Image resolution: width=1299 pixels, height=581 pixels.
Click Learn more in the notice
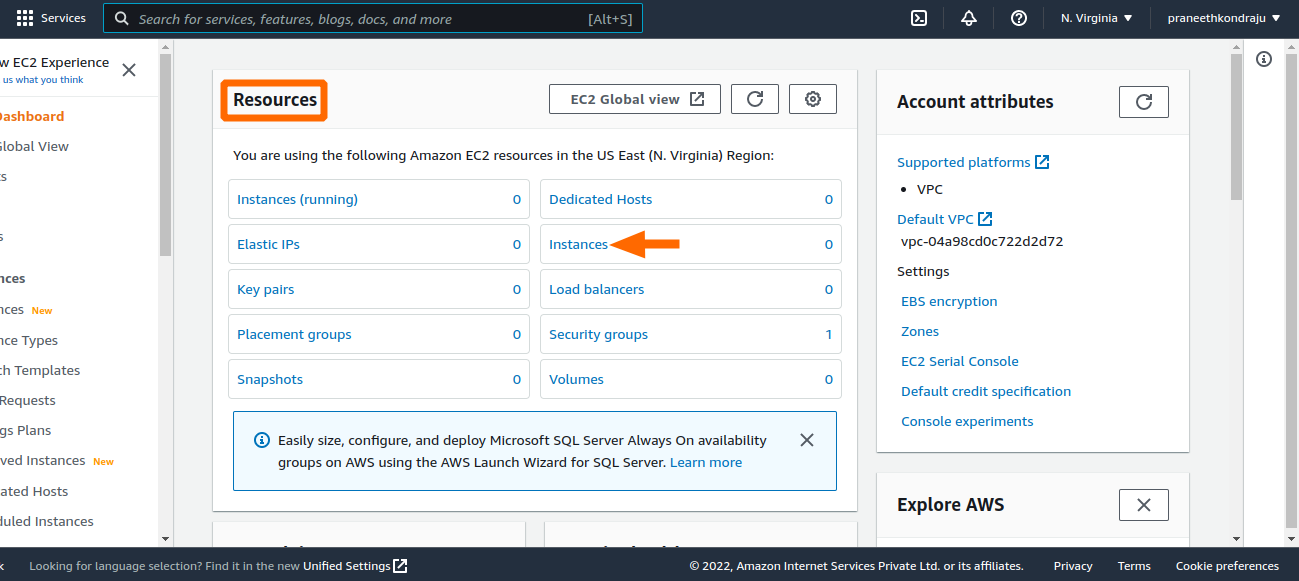point(706,462)
